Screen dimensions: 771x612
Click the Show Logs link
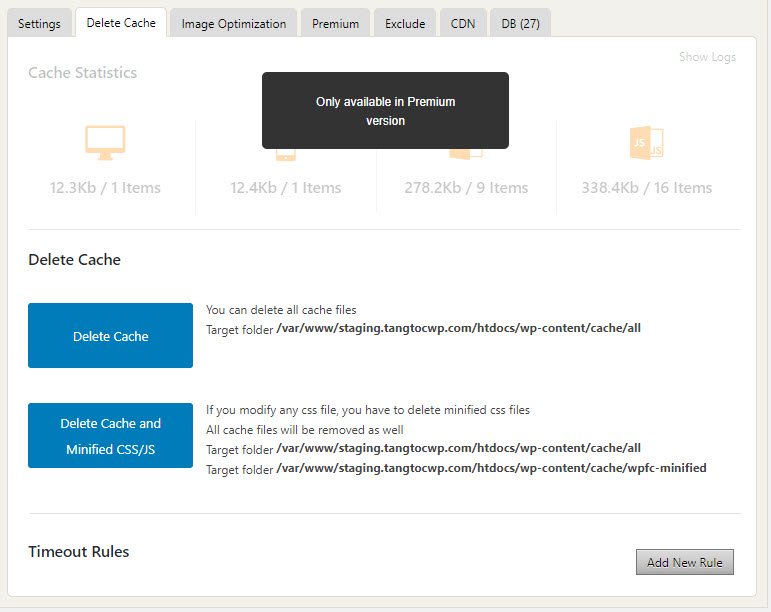[x=707, y=57]
